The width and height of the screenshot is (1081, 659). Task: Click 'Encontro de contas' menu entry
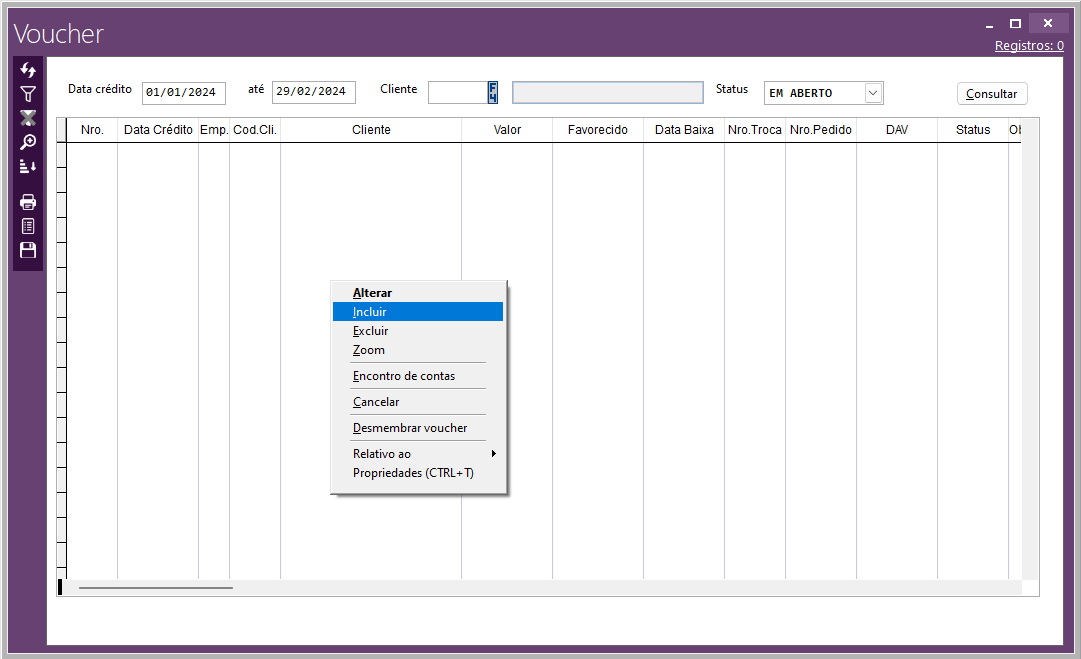(x=404, y=376)
